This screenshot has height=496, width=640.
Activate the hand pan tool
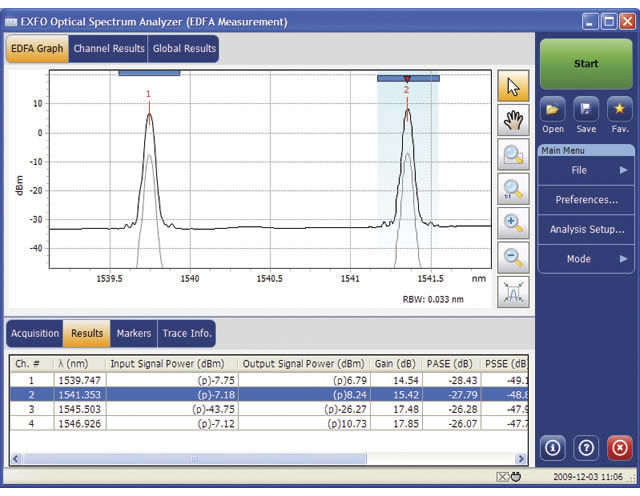513,120
